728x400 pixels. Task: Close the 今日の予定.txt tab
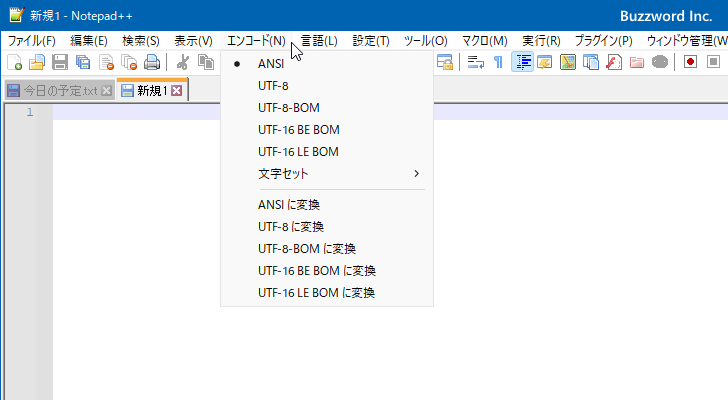click(x=106, y=90)
